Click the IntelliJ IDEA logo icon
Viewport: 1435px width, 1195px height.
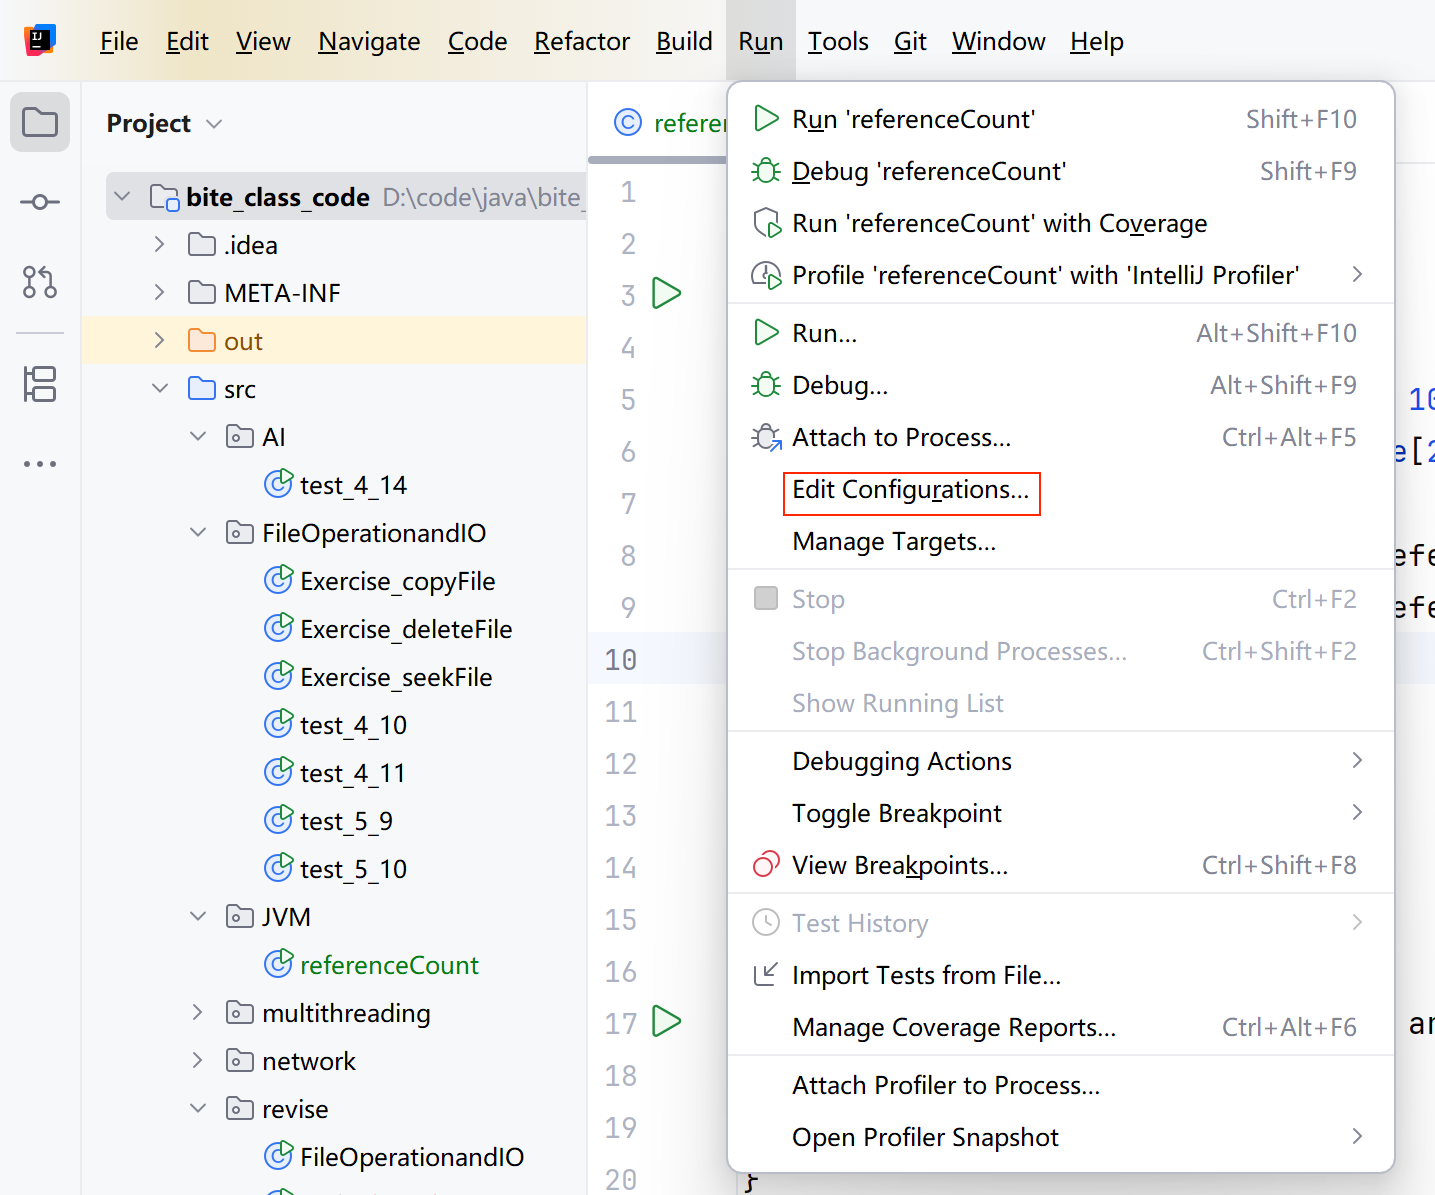coord(40,40)
